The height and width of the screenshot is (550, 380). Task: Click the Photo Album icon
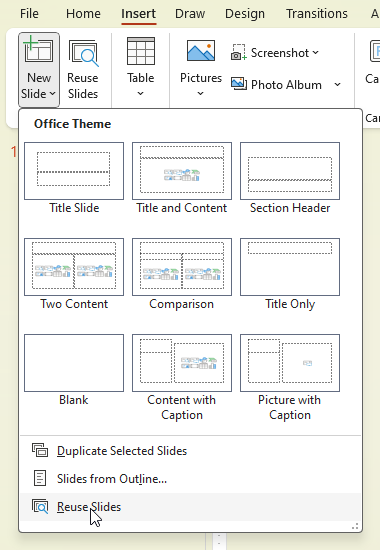coord(239,84)
